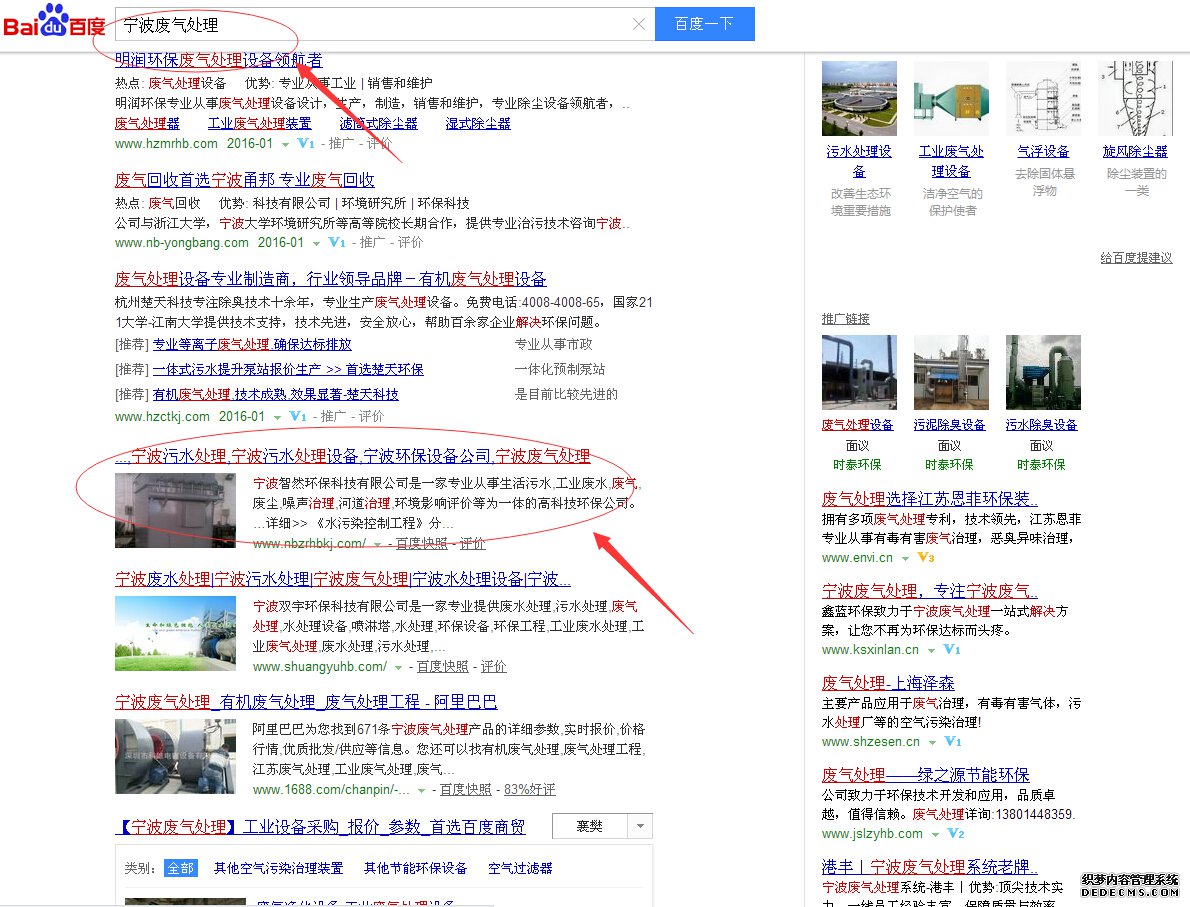1190x907 pixels.
Task: Open the 宁波污水处理 宁波环保设备公司 result
Action: click(352, 456)
